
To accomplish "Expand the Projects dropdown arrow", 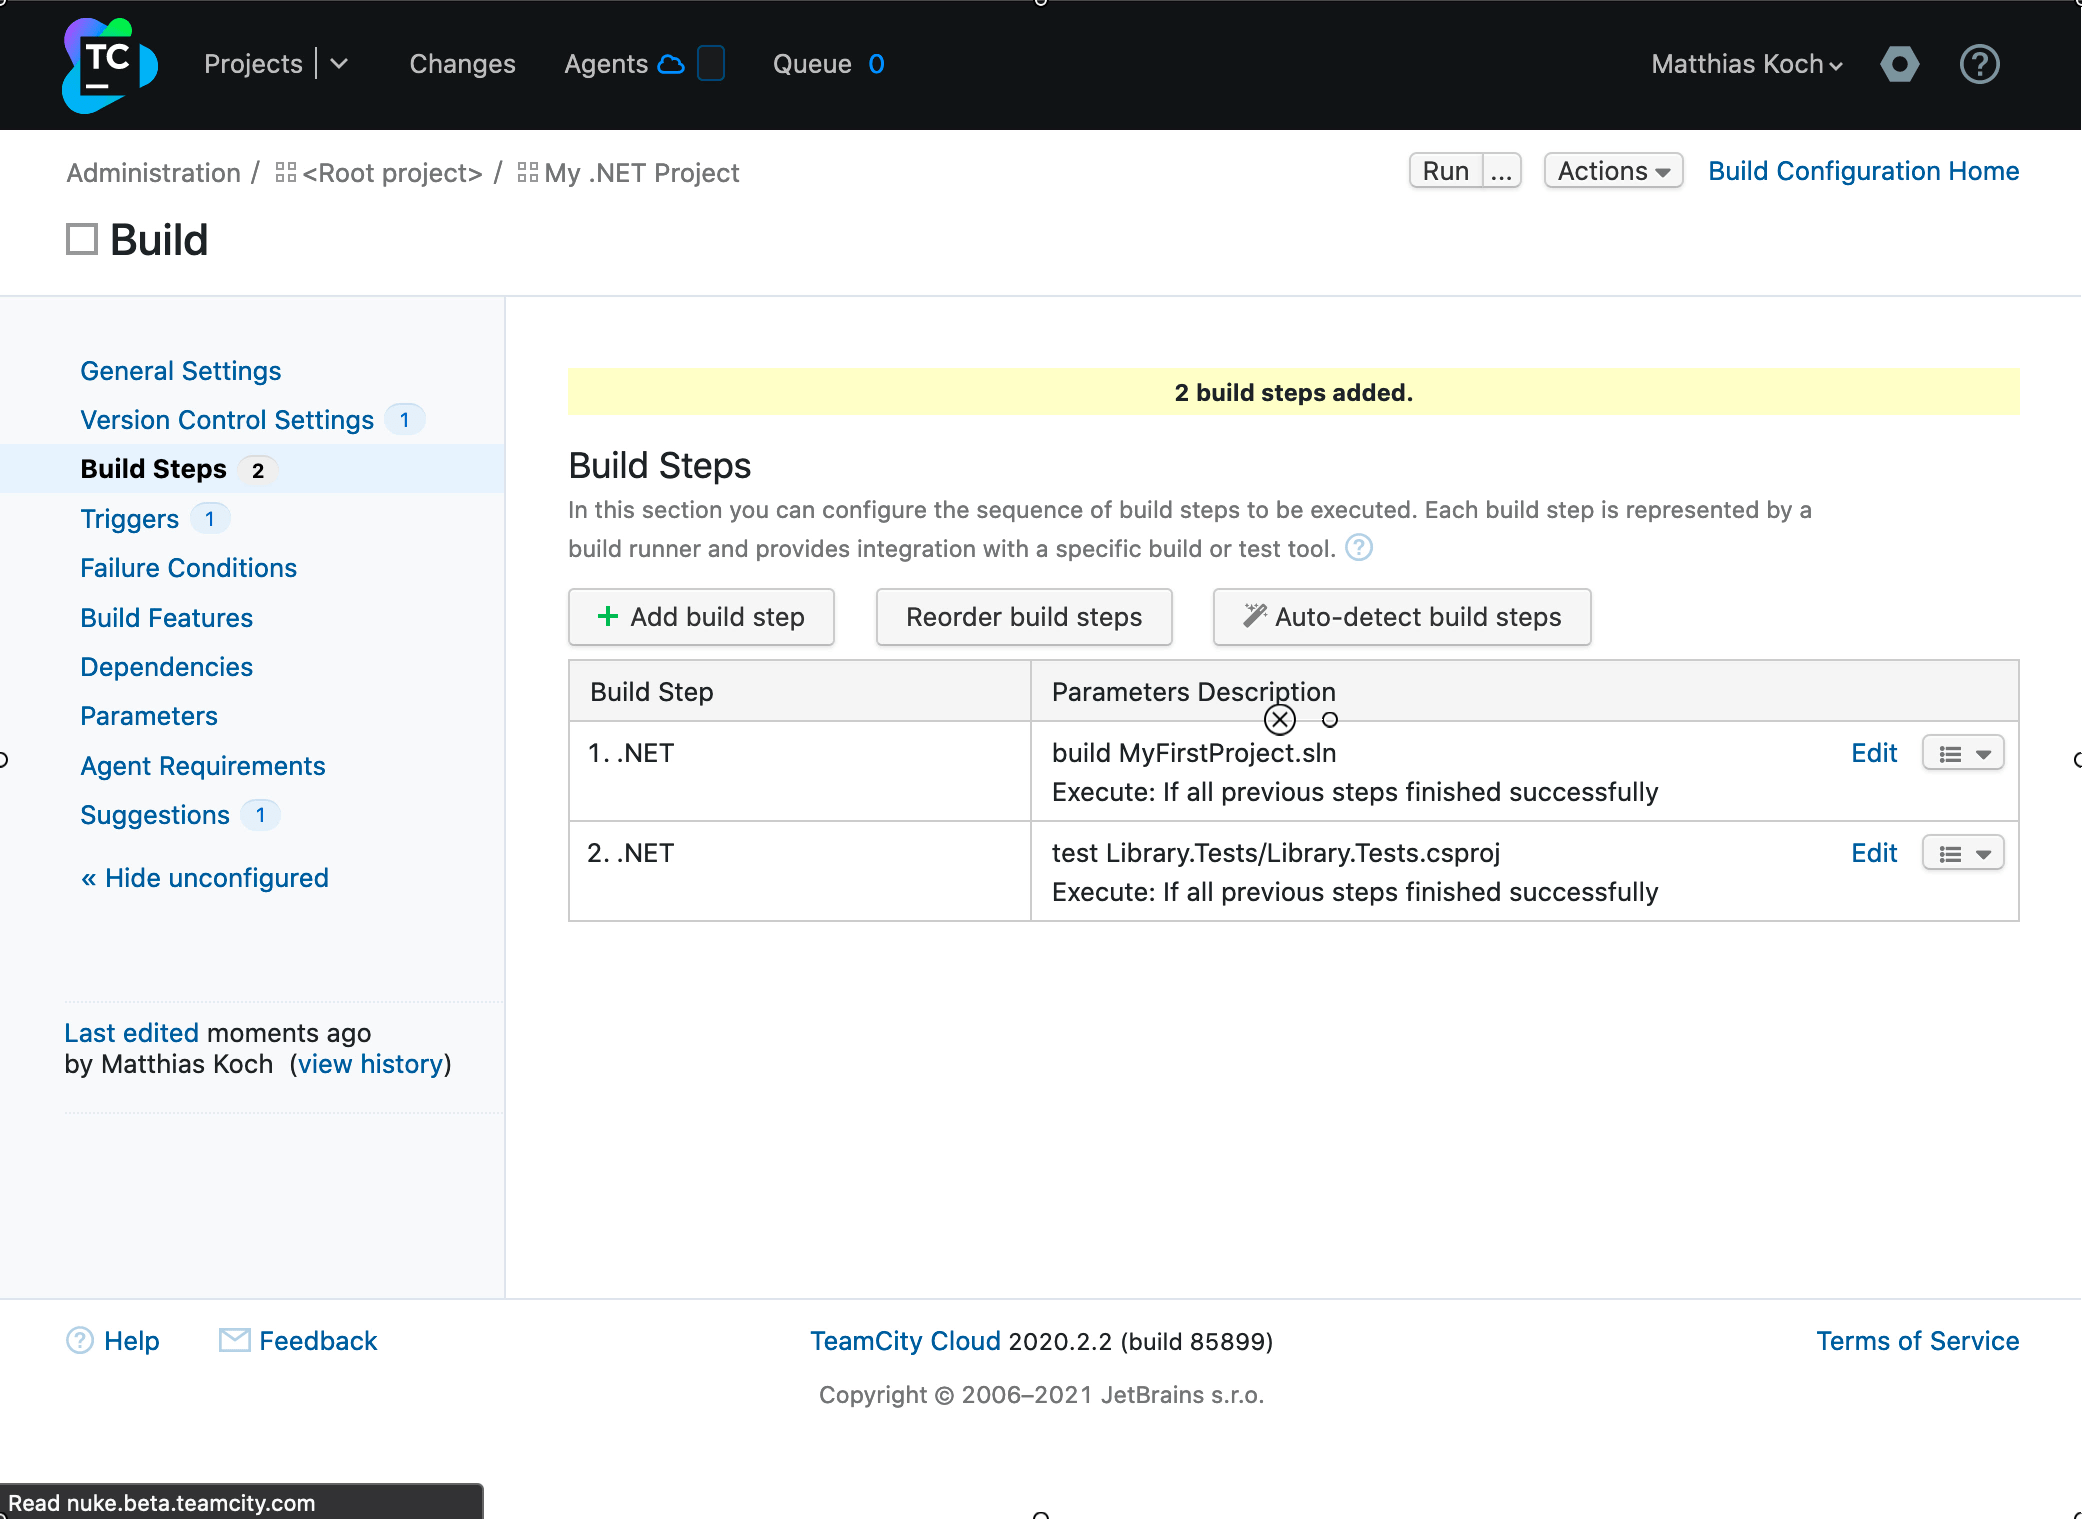I will coord(340,64).
